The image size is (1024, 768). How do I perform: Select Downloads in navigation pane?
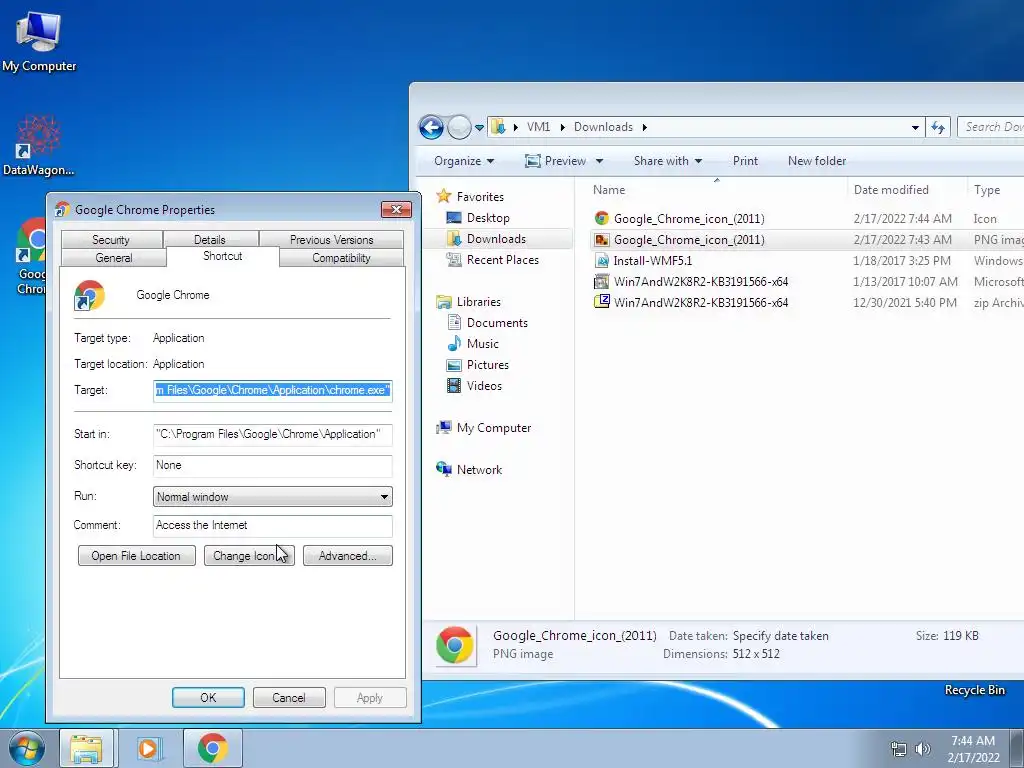coord(496,238)
